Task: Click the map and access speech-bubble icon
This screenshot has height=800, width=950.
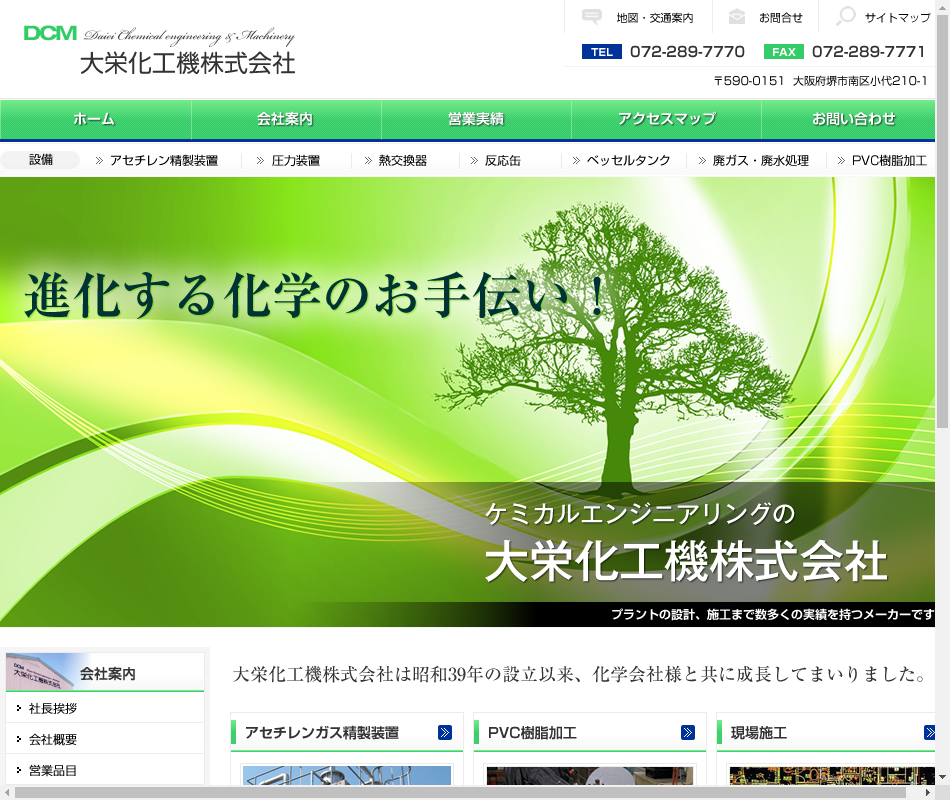Action: tap(592, 17)
